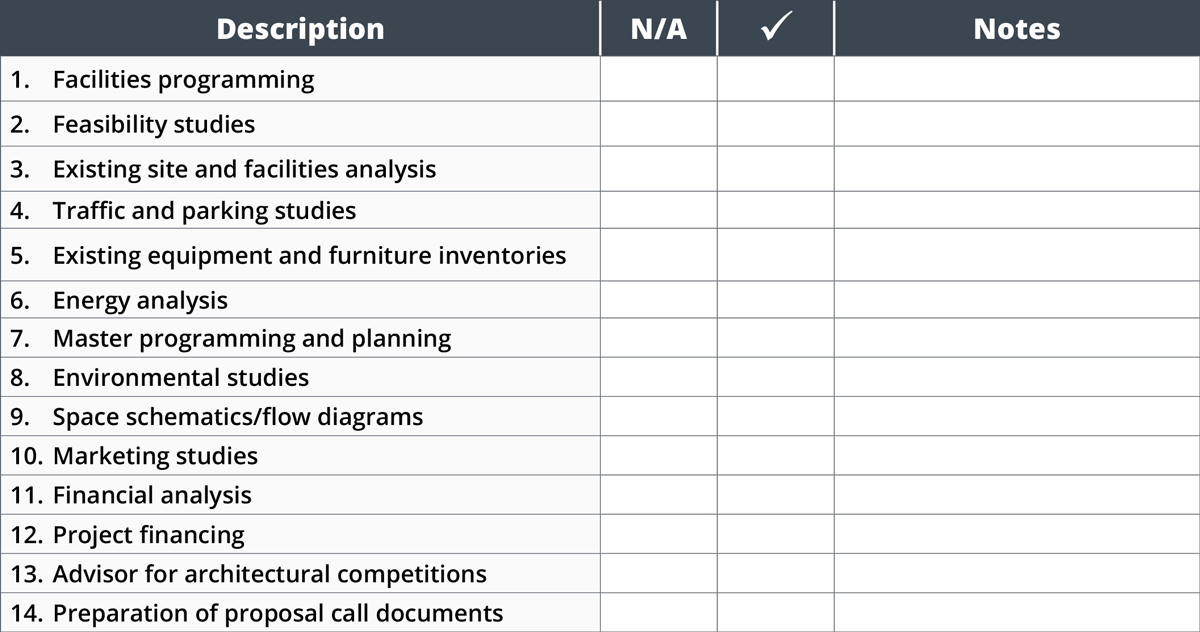Click Notes cell for Preparation of proposal call documents

(x=1017, y=613)
